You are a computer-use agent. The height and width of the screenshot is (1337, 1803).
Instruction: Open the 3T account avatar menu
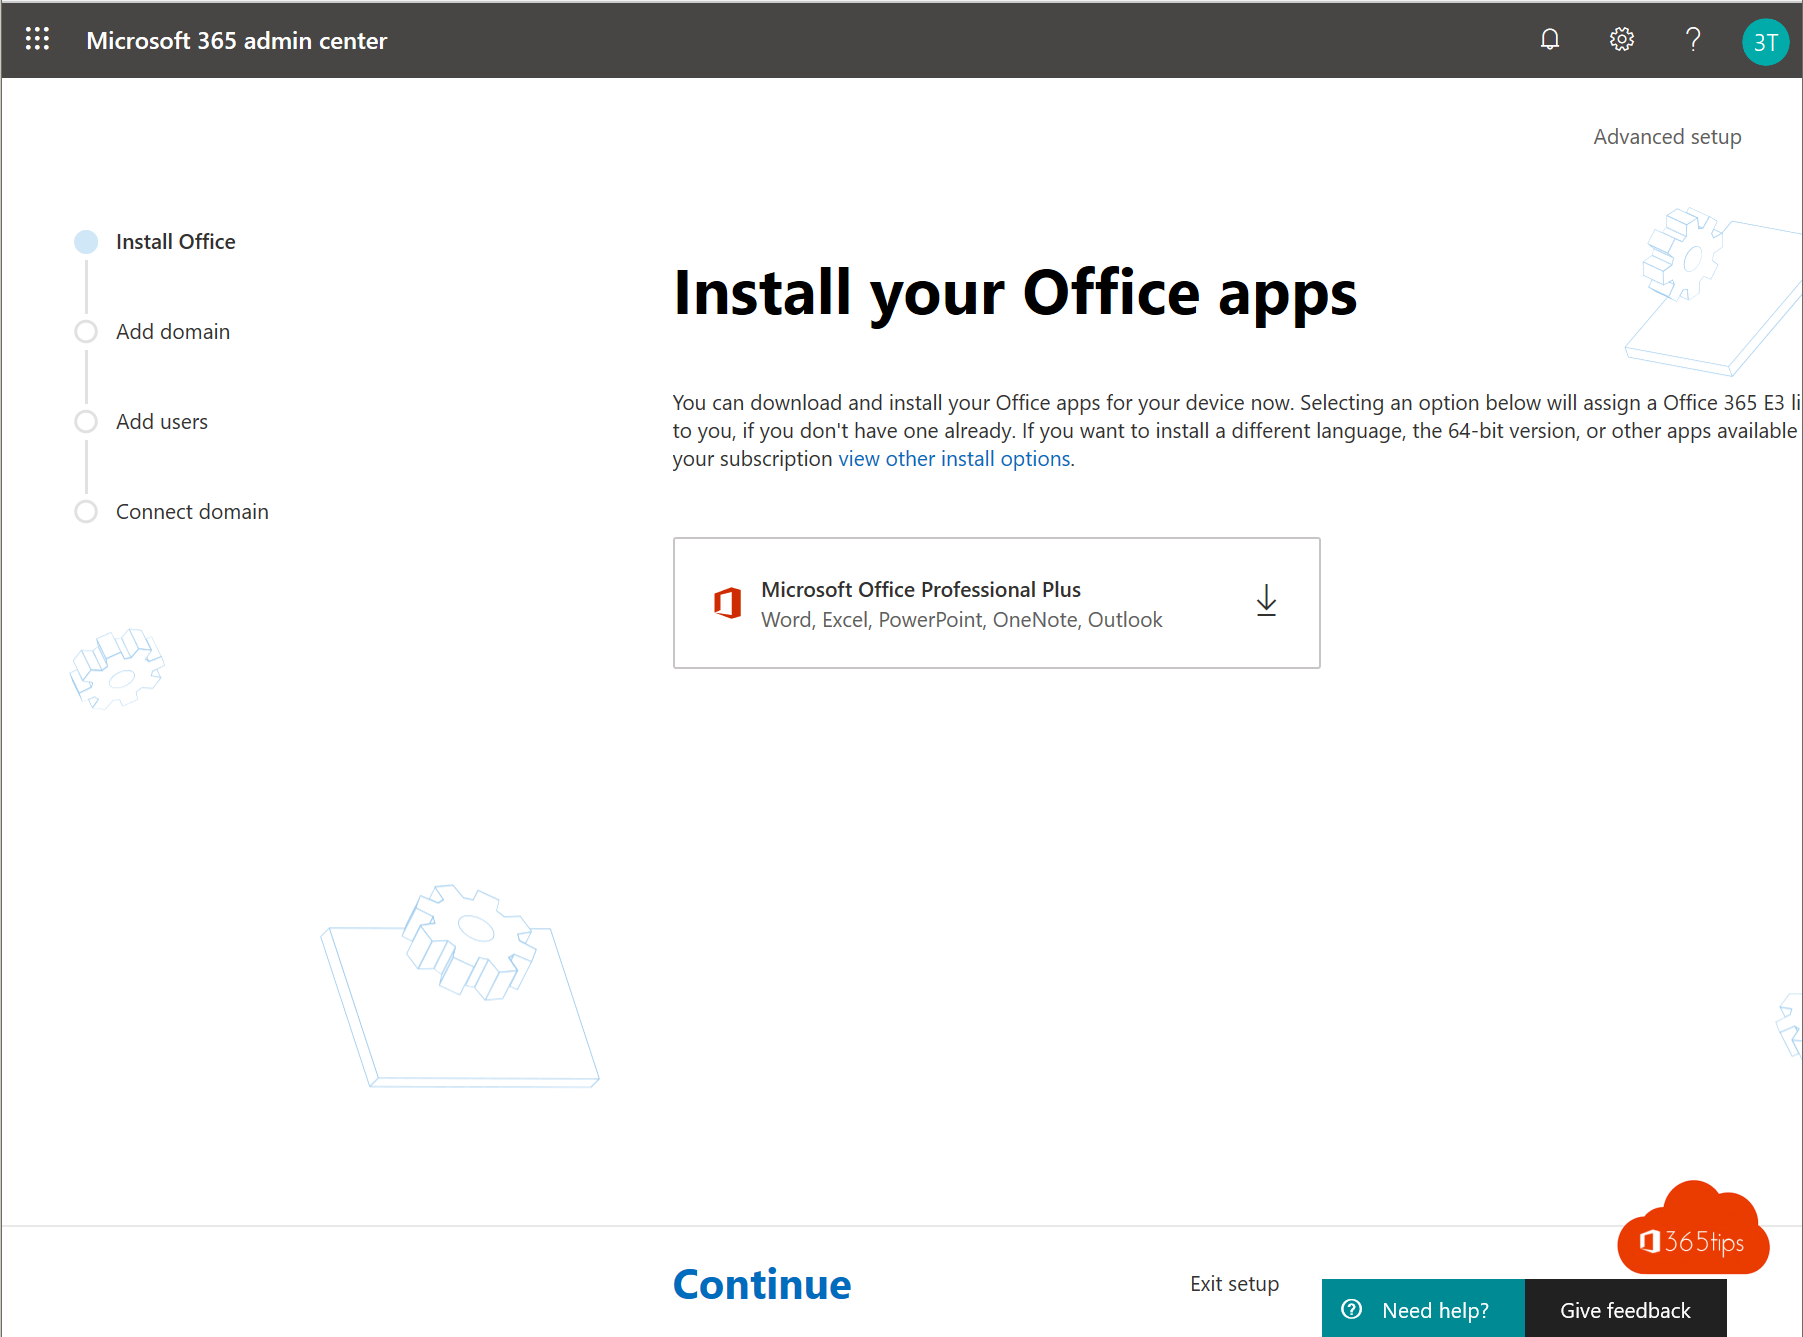(1765, 42)
